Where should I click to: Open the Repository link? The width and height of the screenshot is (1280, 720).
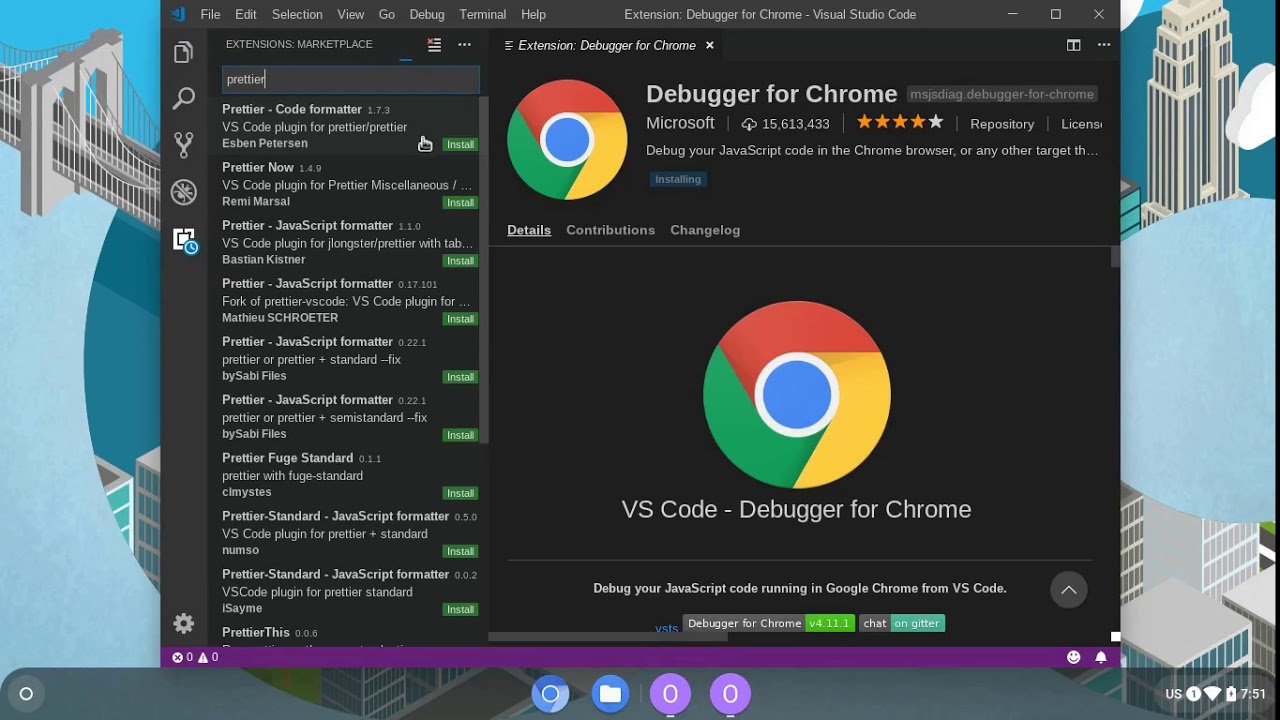coord(1002,124)
